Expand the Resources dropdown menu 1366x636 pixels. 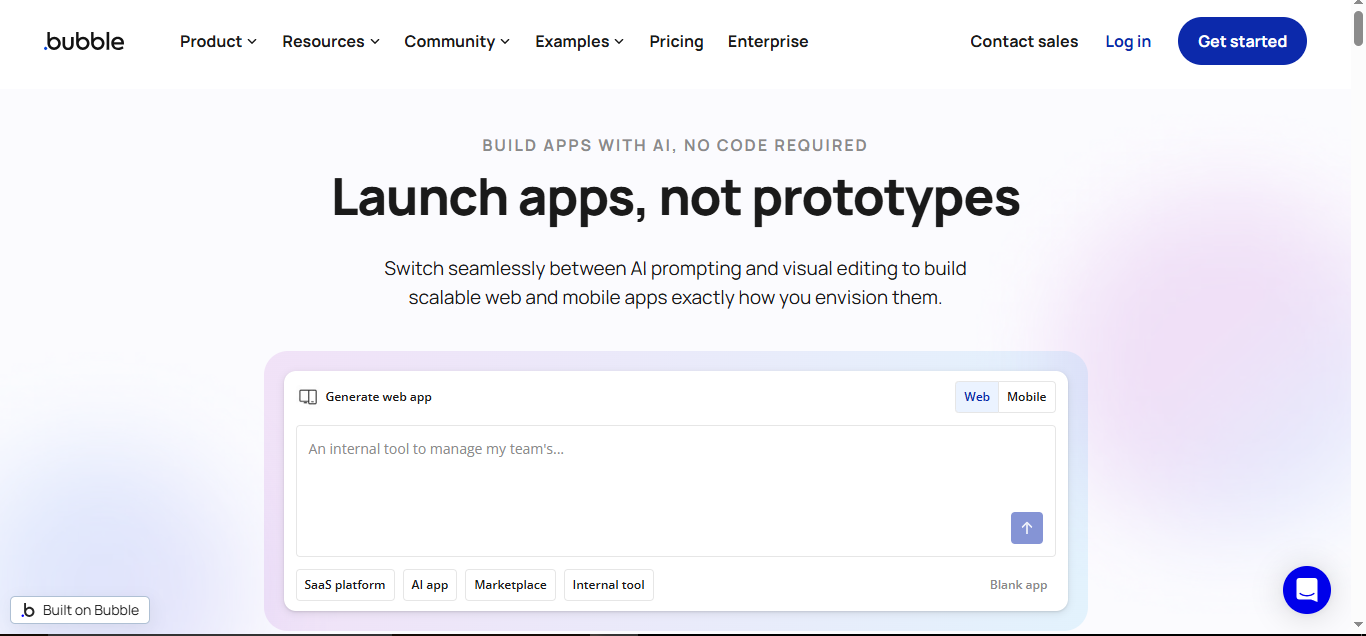point(330,41)
